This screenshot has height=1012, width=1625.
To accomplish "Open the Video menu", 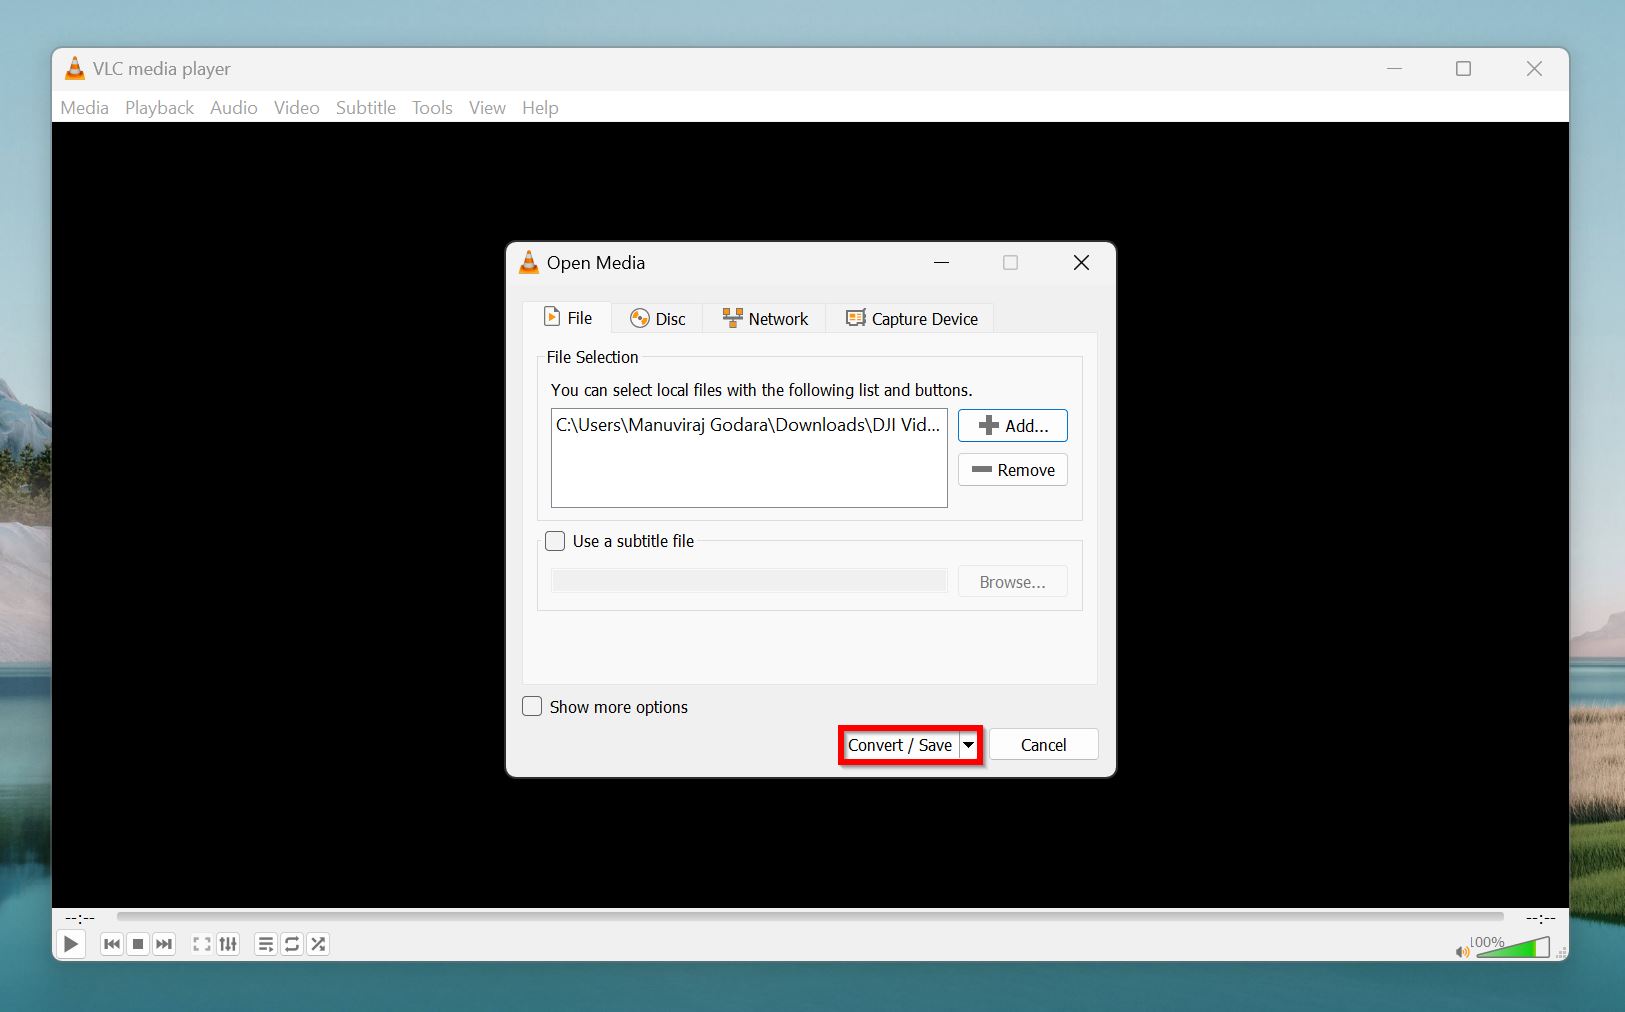I will coord(296,107).
